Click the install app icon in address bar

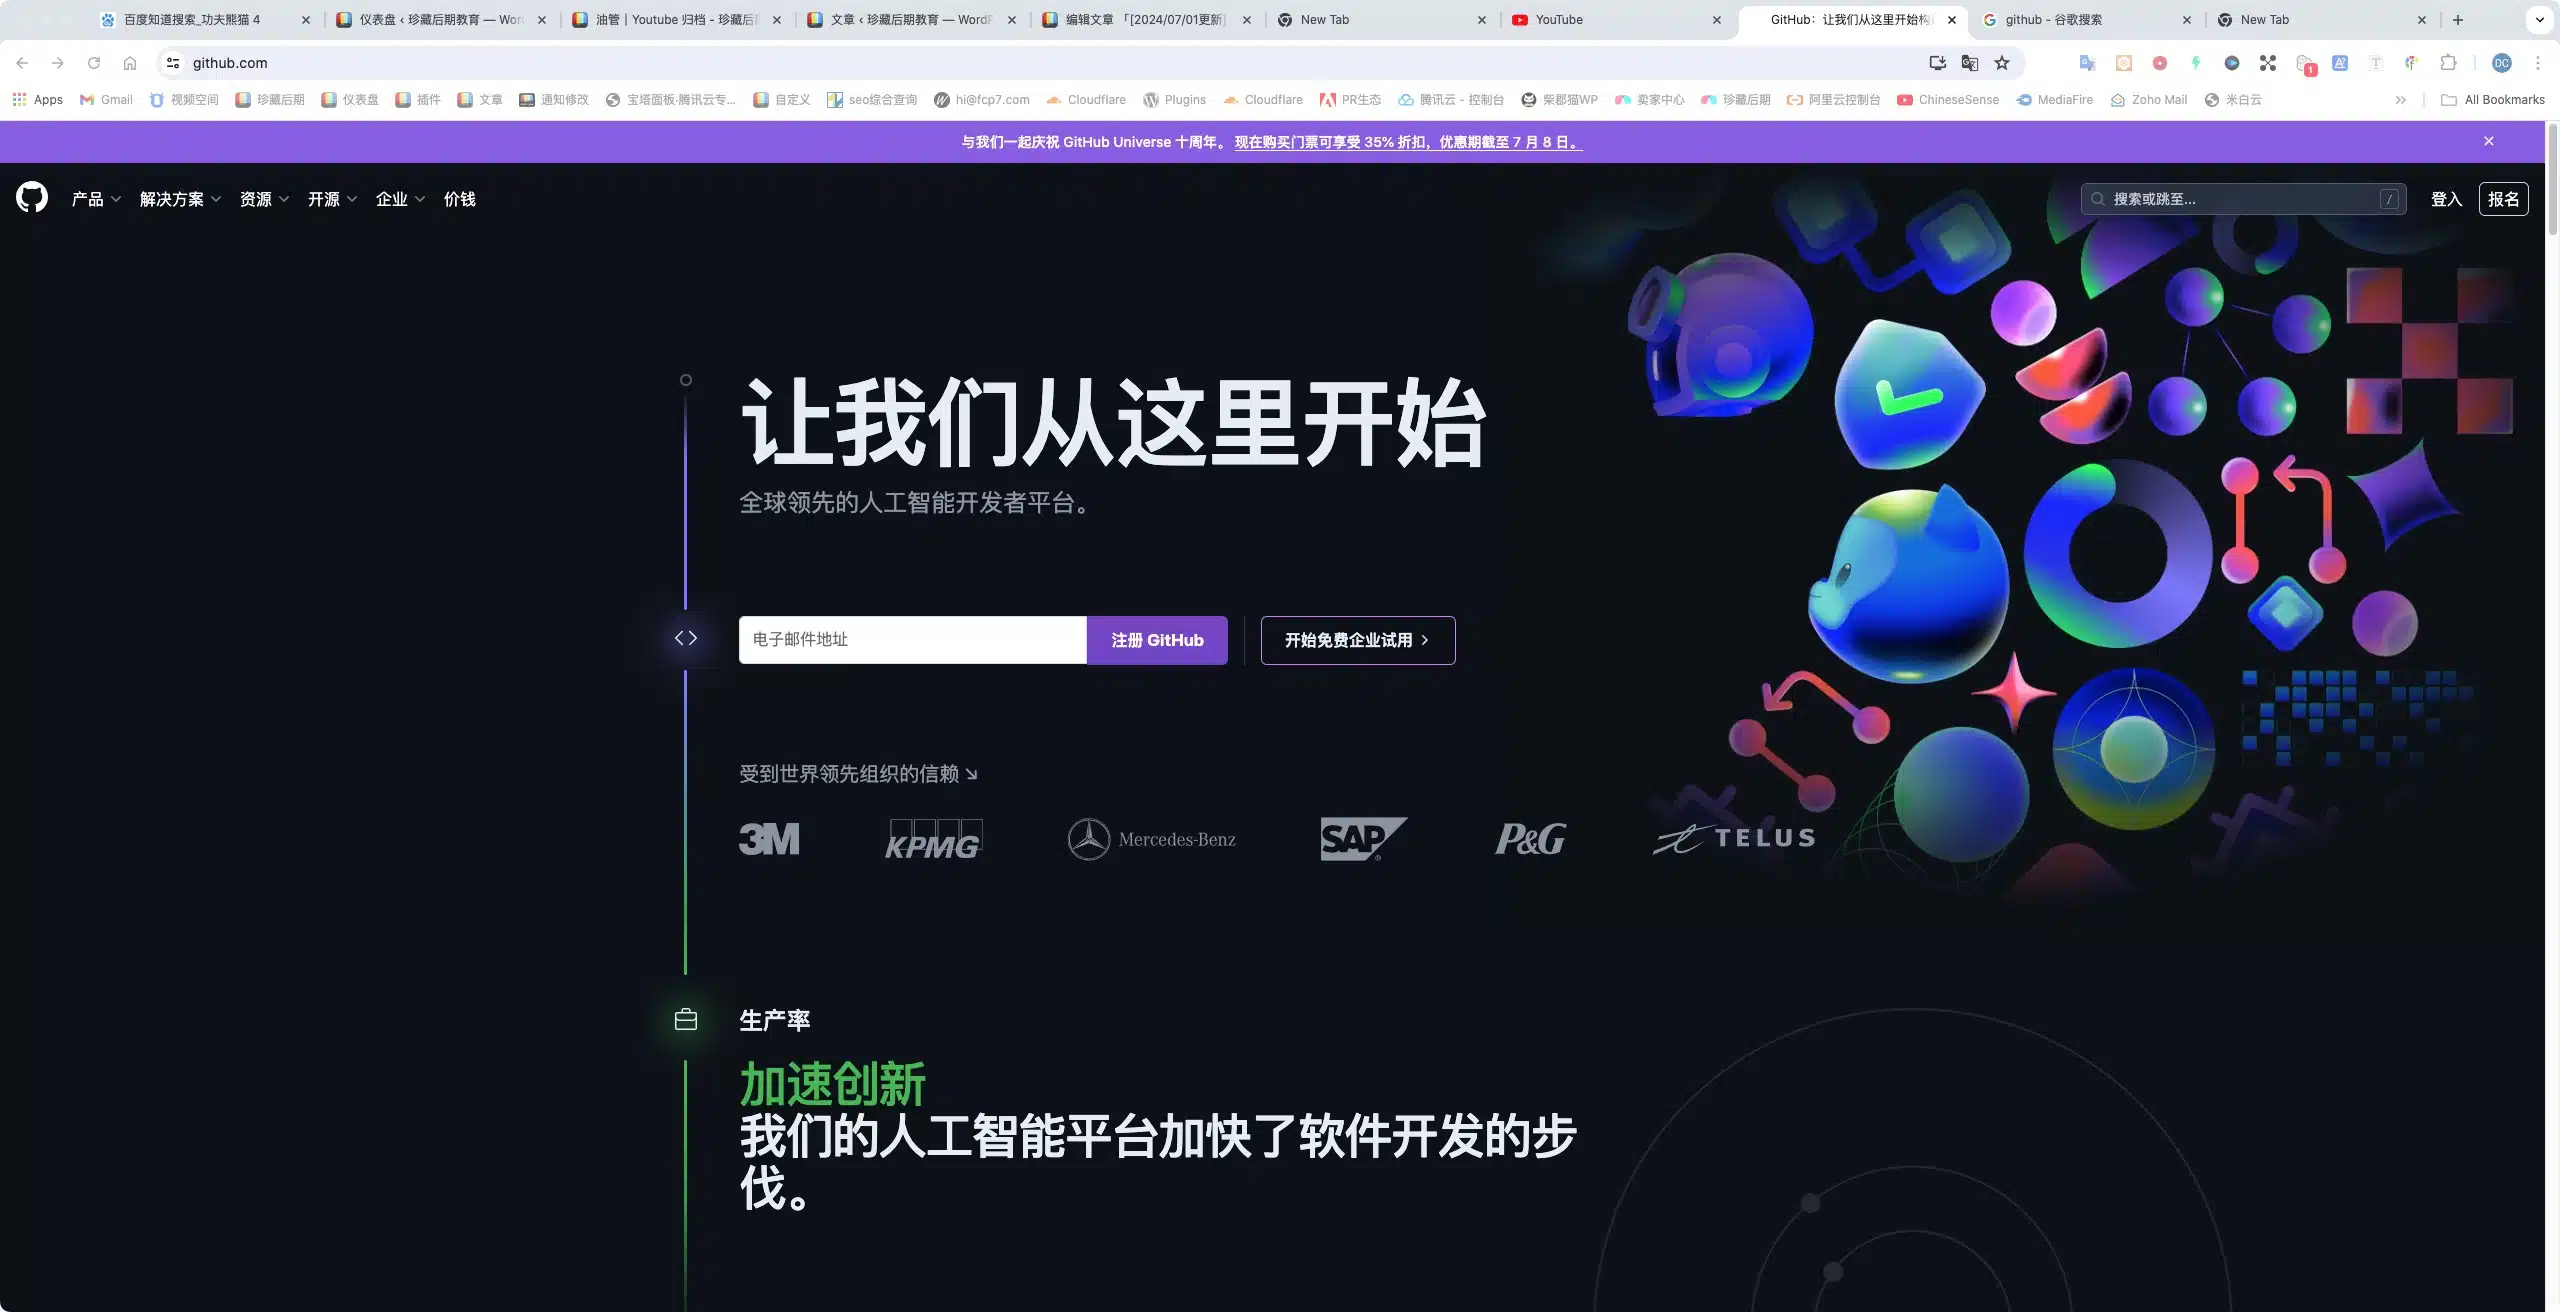(1937, 63)
